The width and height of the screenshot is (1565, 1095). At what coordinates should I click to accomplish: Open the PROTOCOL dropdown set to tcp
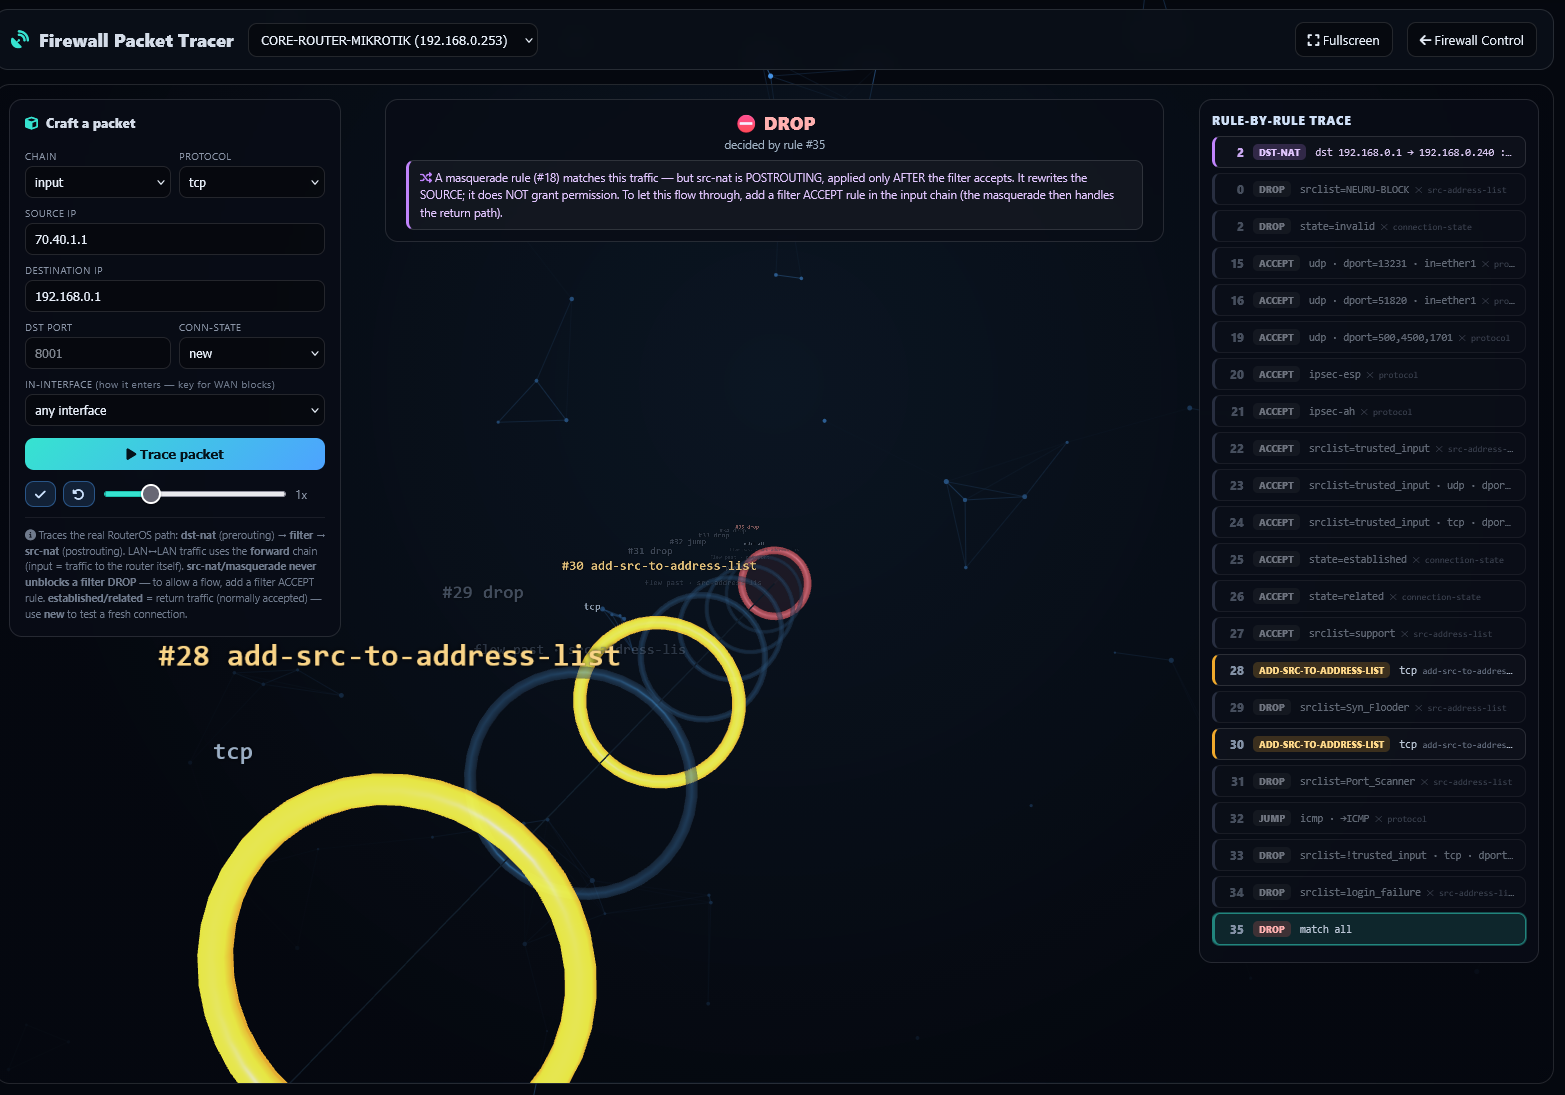pos(252,182)
